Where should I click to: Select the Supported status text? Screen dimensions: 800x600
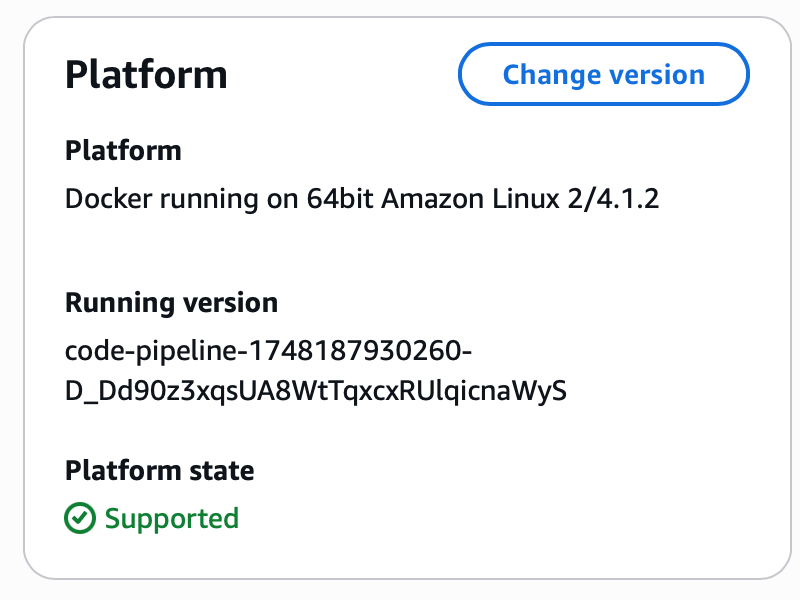coord(172,519)
